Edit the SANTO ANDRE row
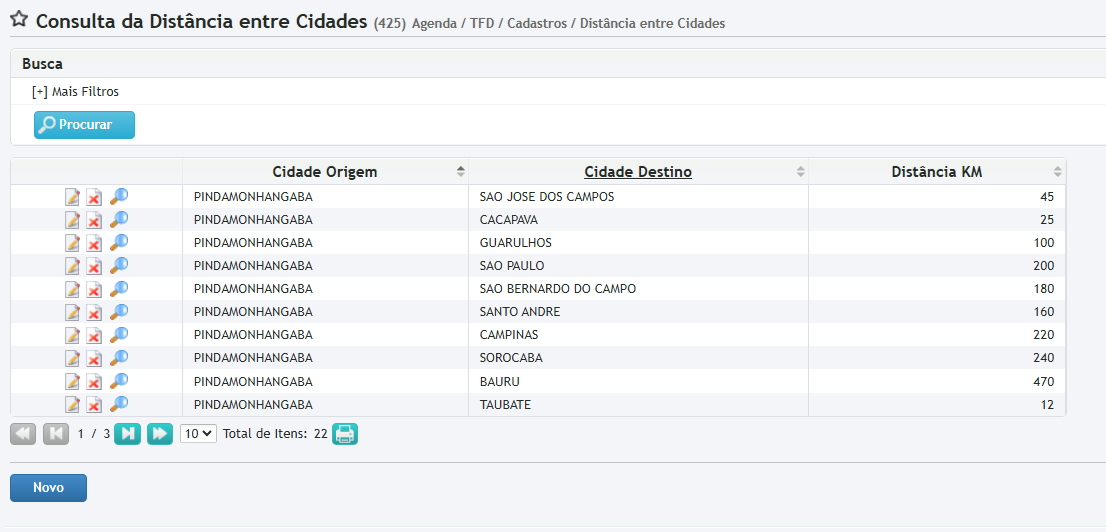The image size is (1106, 532). pyautogui.click(x=72, y=312)
